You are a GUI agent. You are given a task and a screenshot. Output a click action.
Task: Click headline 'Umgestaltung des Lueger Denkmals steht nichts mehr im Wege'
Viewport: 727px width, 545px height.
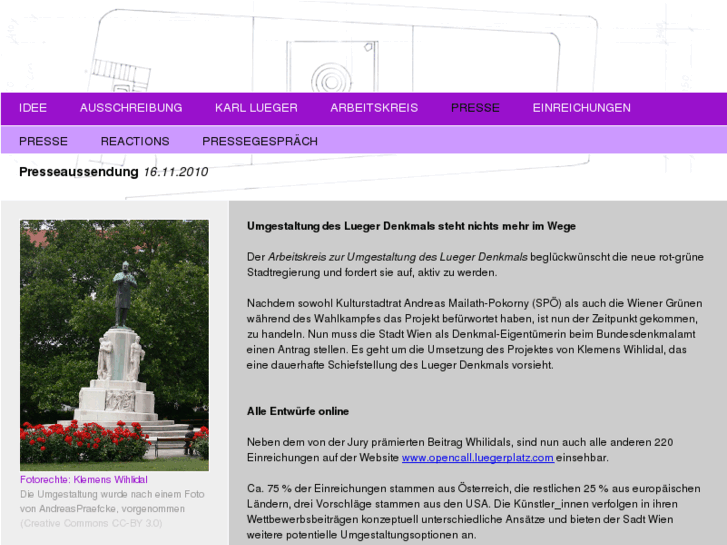pos(411,226)
